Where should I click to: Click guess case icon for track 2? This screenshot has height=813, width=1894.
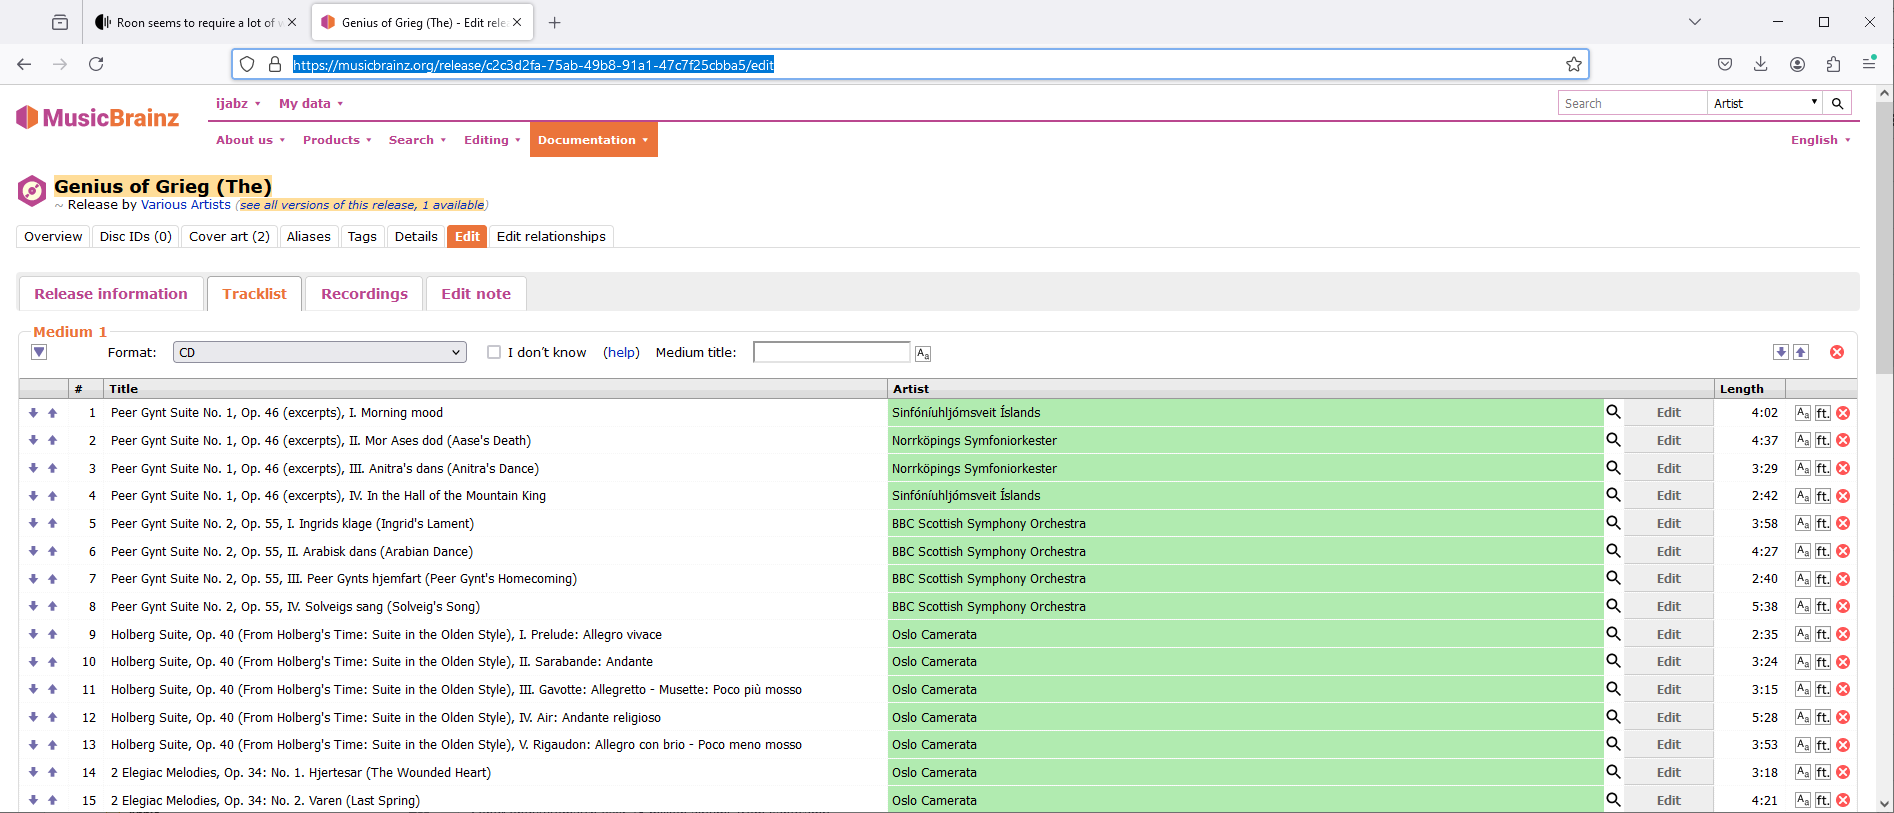1802,440
